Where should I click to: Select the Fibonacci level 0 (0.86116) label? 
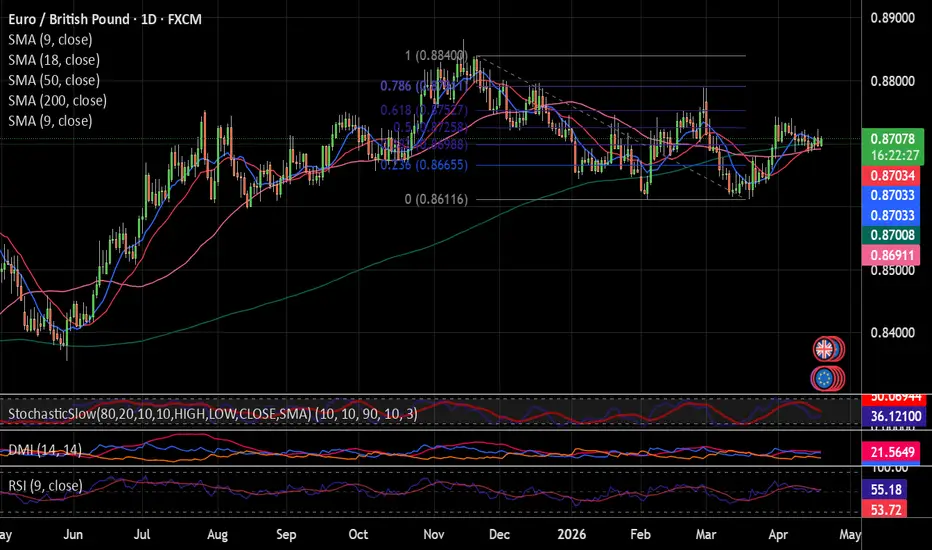point(436,199)
